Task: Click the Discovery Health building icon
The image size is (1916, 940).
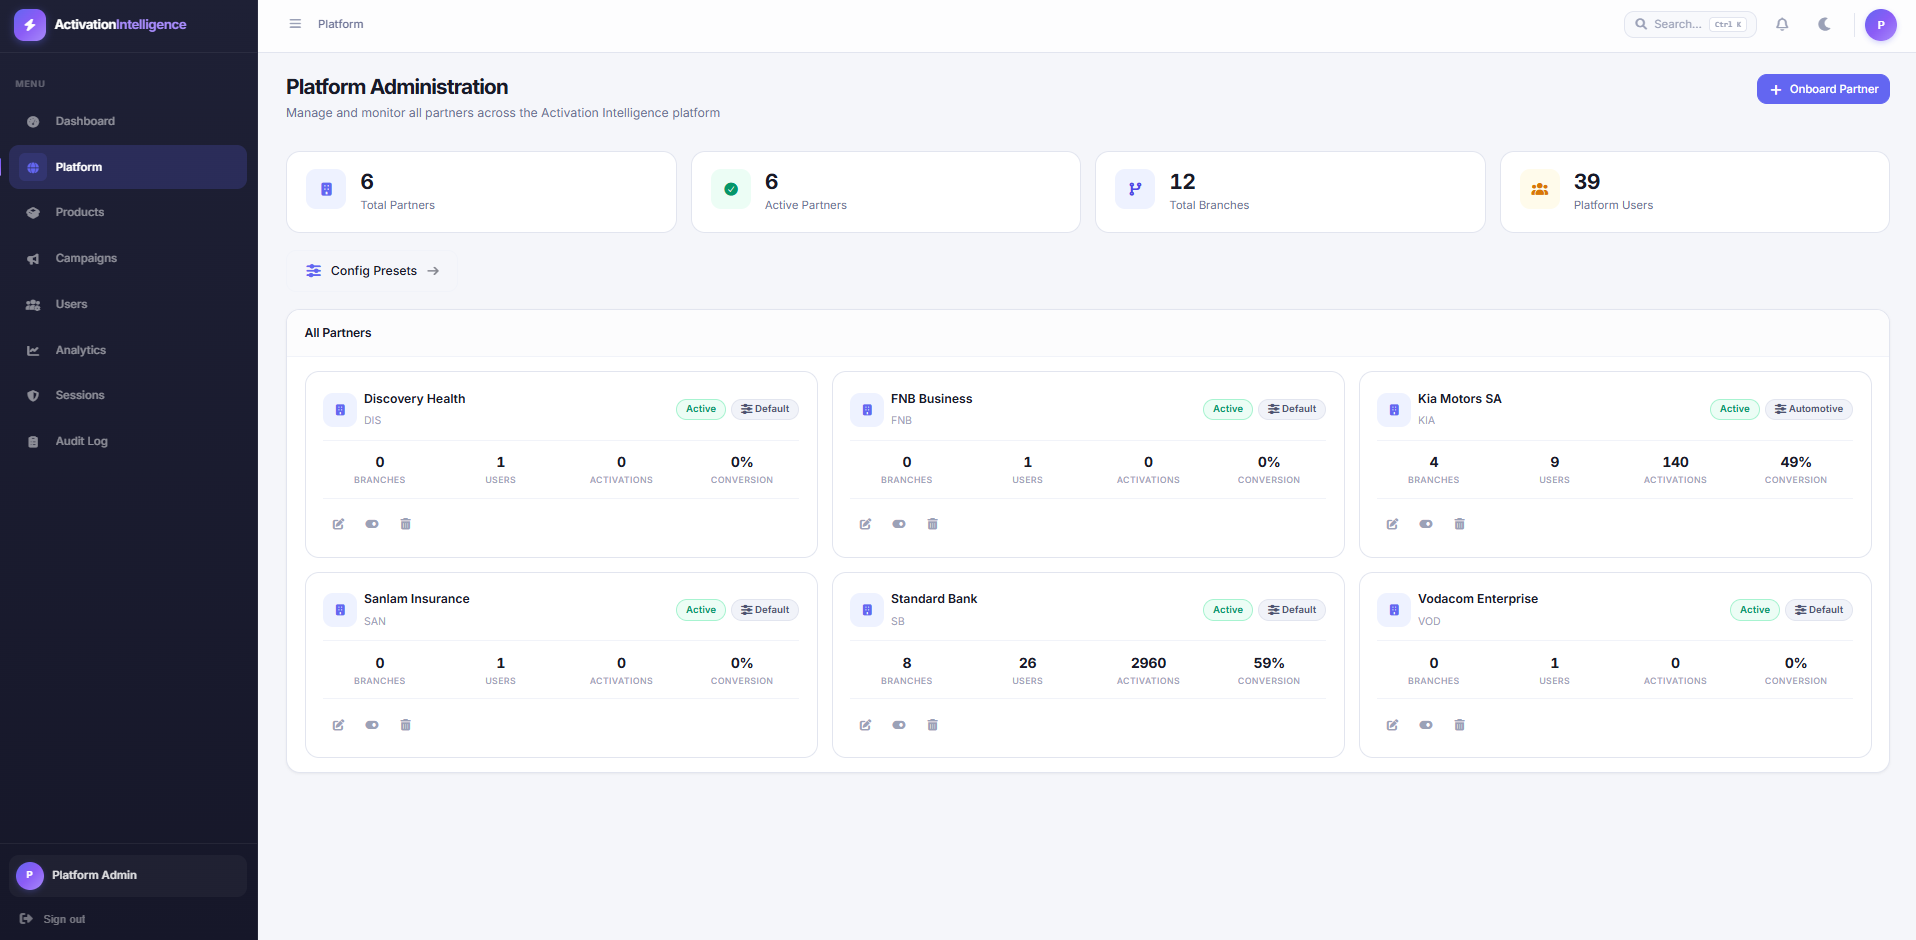Action: tap(340, 410)
